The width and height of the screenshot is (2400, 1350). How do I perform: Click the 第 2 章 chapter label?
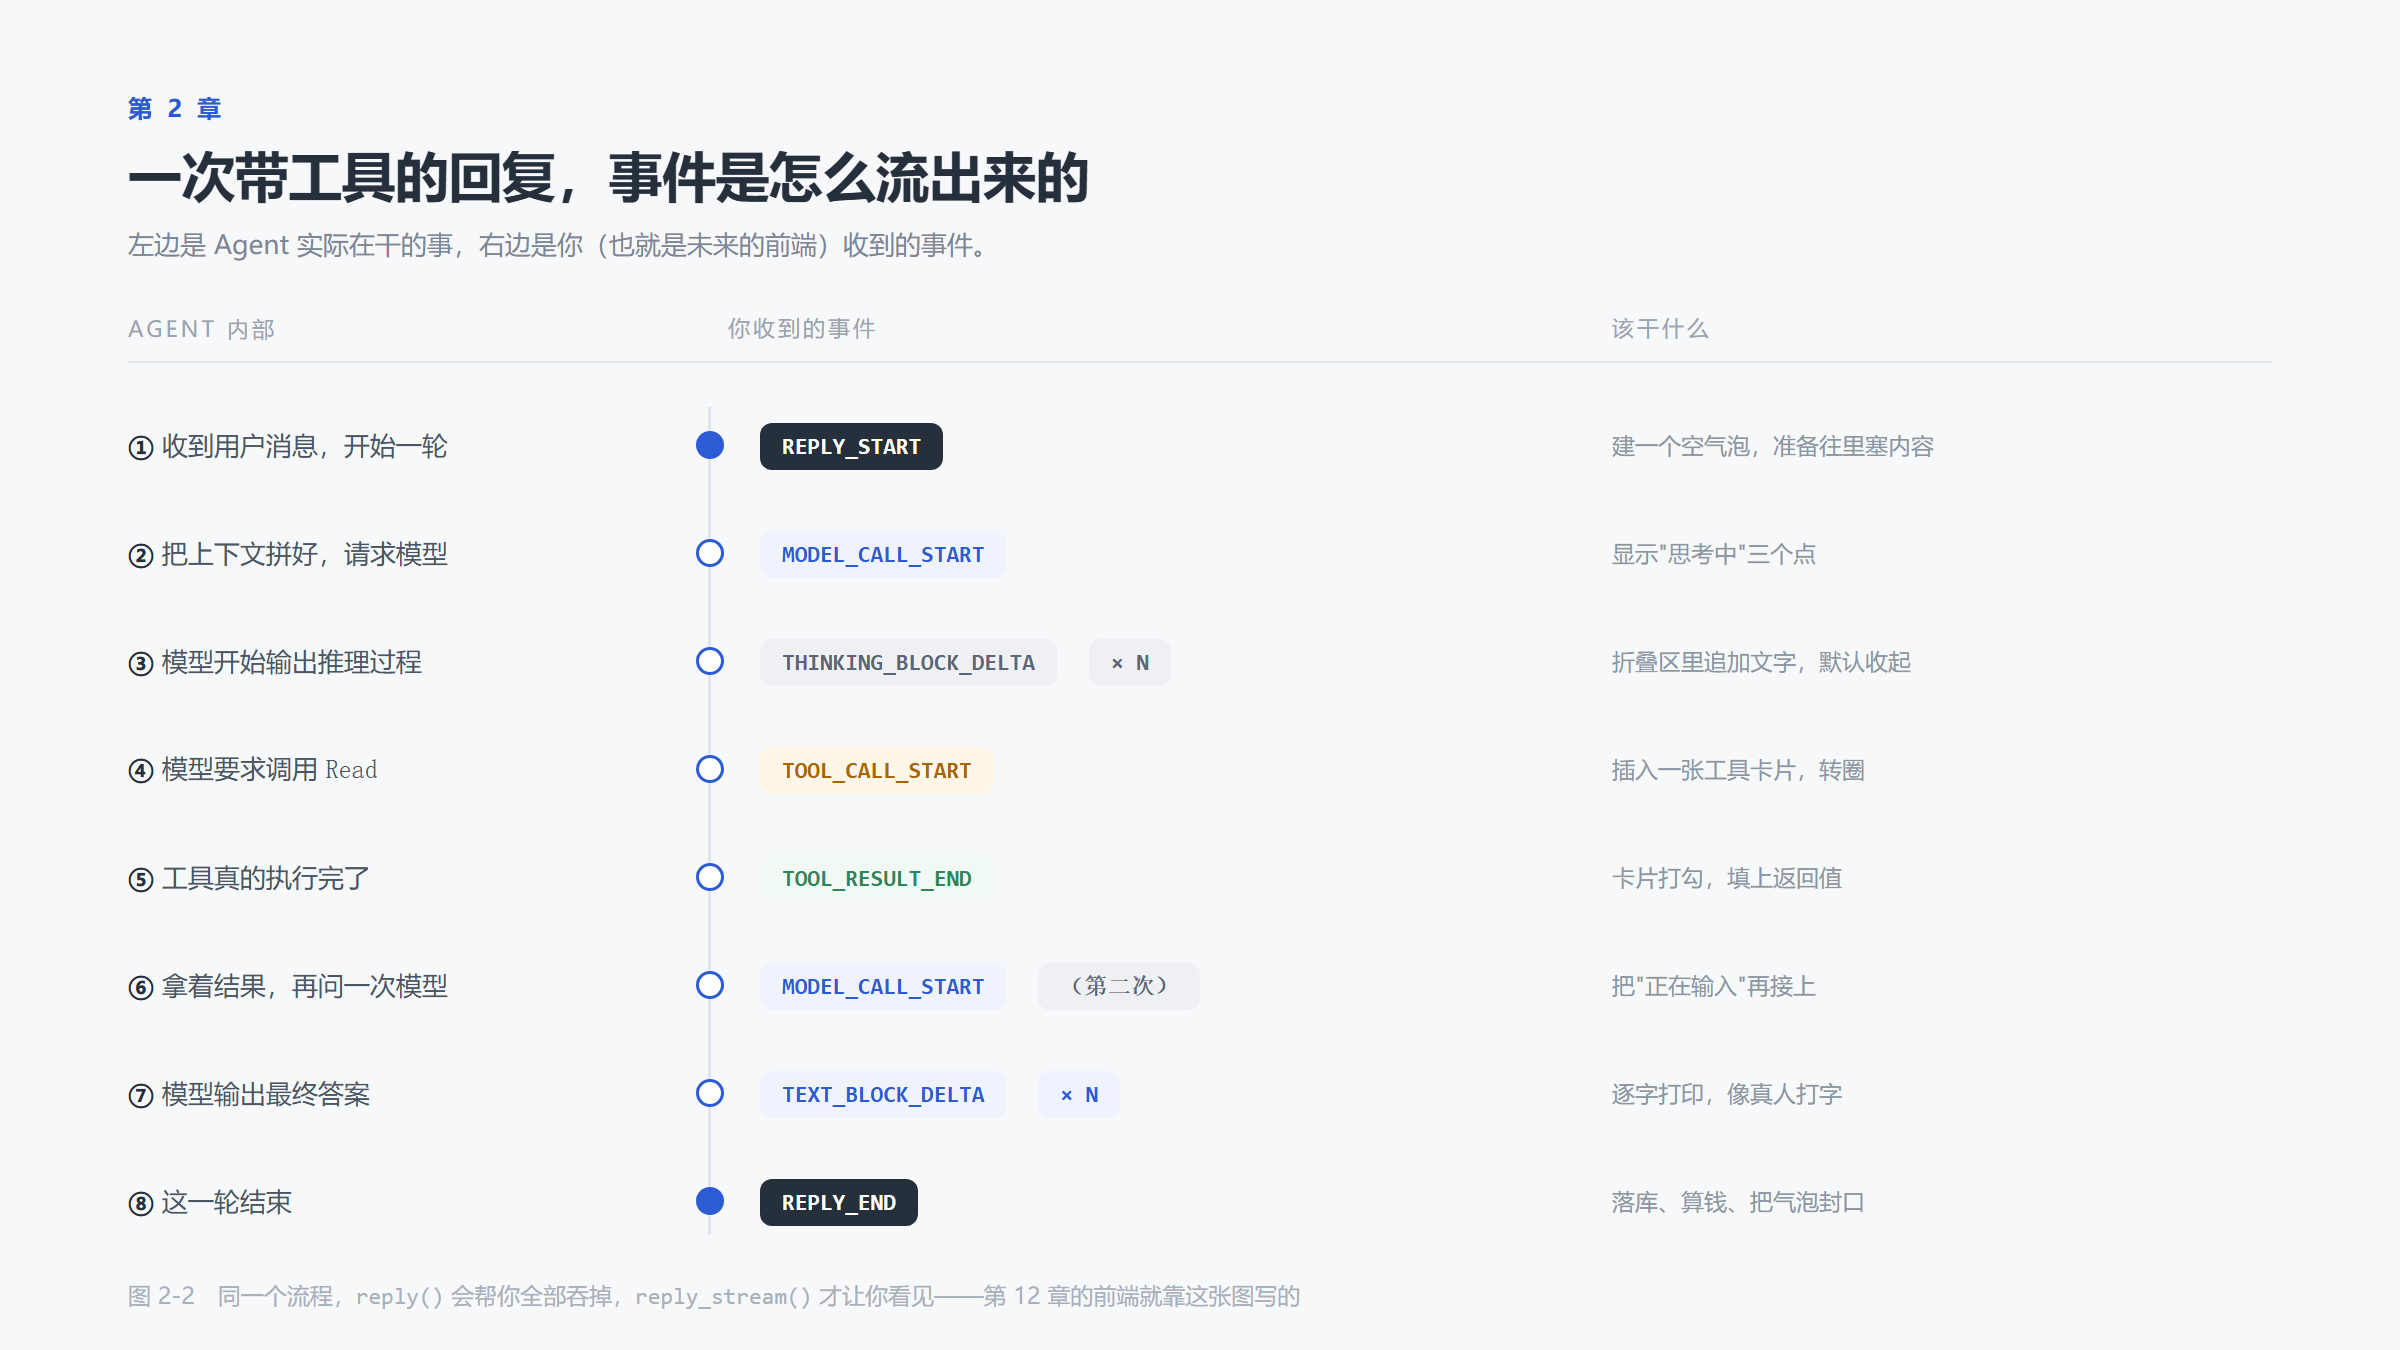(175, 108)
